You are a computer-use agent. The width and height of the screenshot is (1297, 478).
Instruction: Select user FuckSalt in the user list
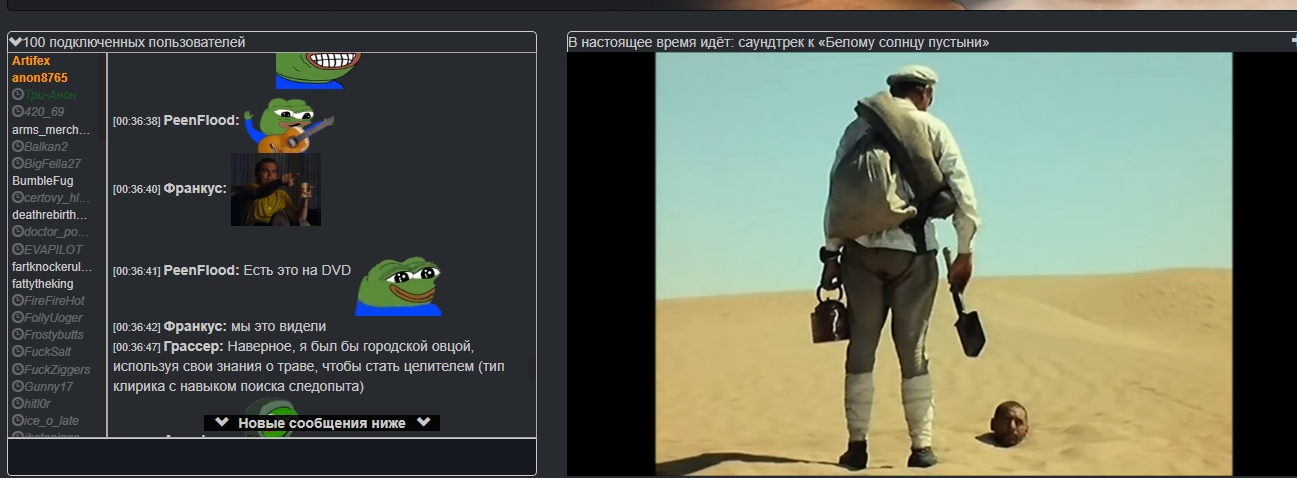coord(48,352)
